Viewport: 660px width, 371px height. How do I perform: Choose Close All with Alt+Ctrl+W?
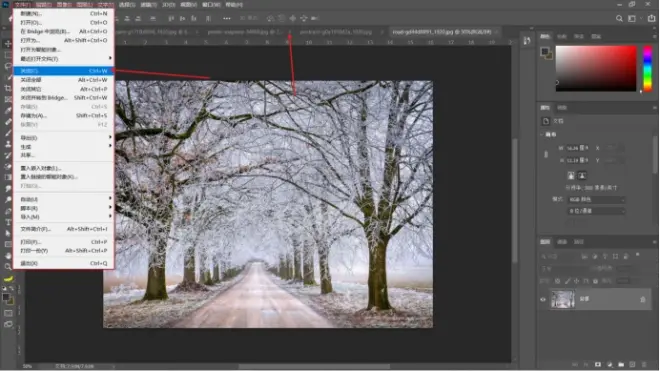(63, 80)
